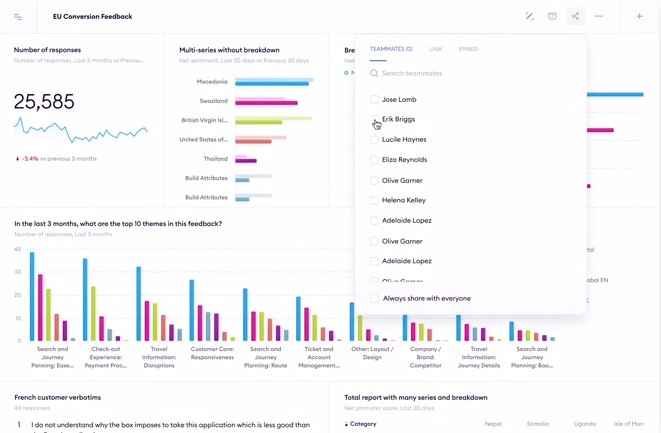Screen dimensions: 661x433
Task: Select the Teammates tab
Action: point(391,49)
